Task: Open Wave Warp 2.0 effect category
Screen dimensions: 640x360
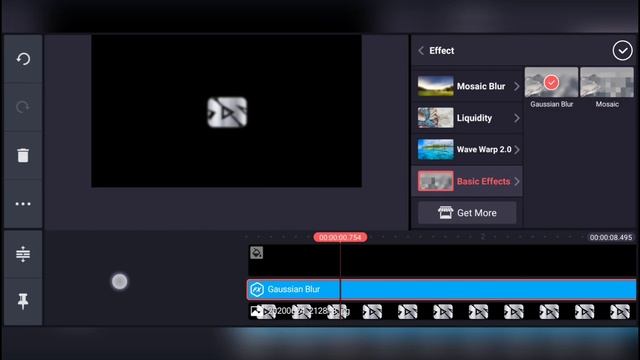Action: click(467, 149)
